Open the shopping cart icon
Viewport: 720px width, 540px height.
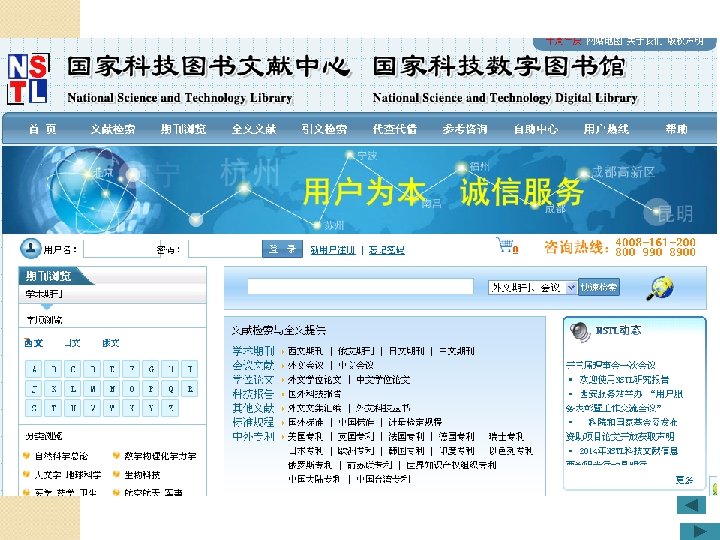(x=506, y=245)
